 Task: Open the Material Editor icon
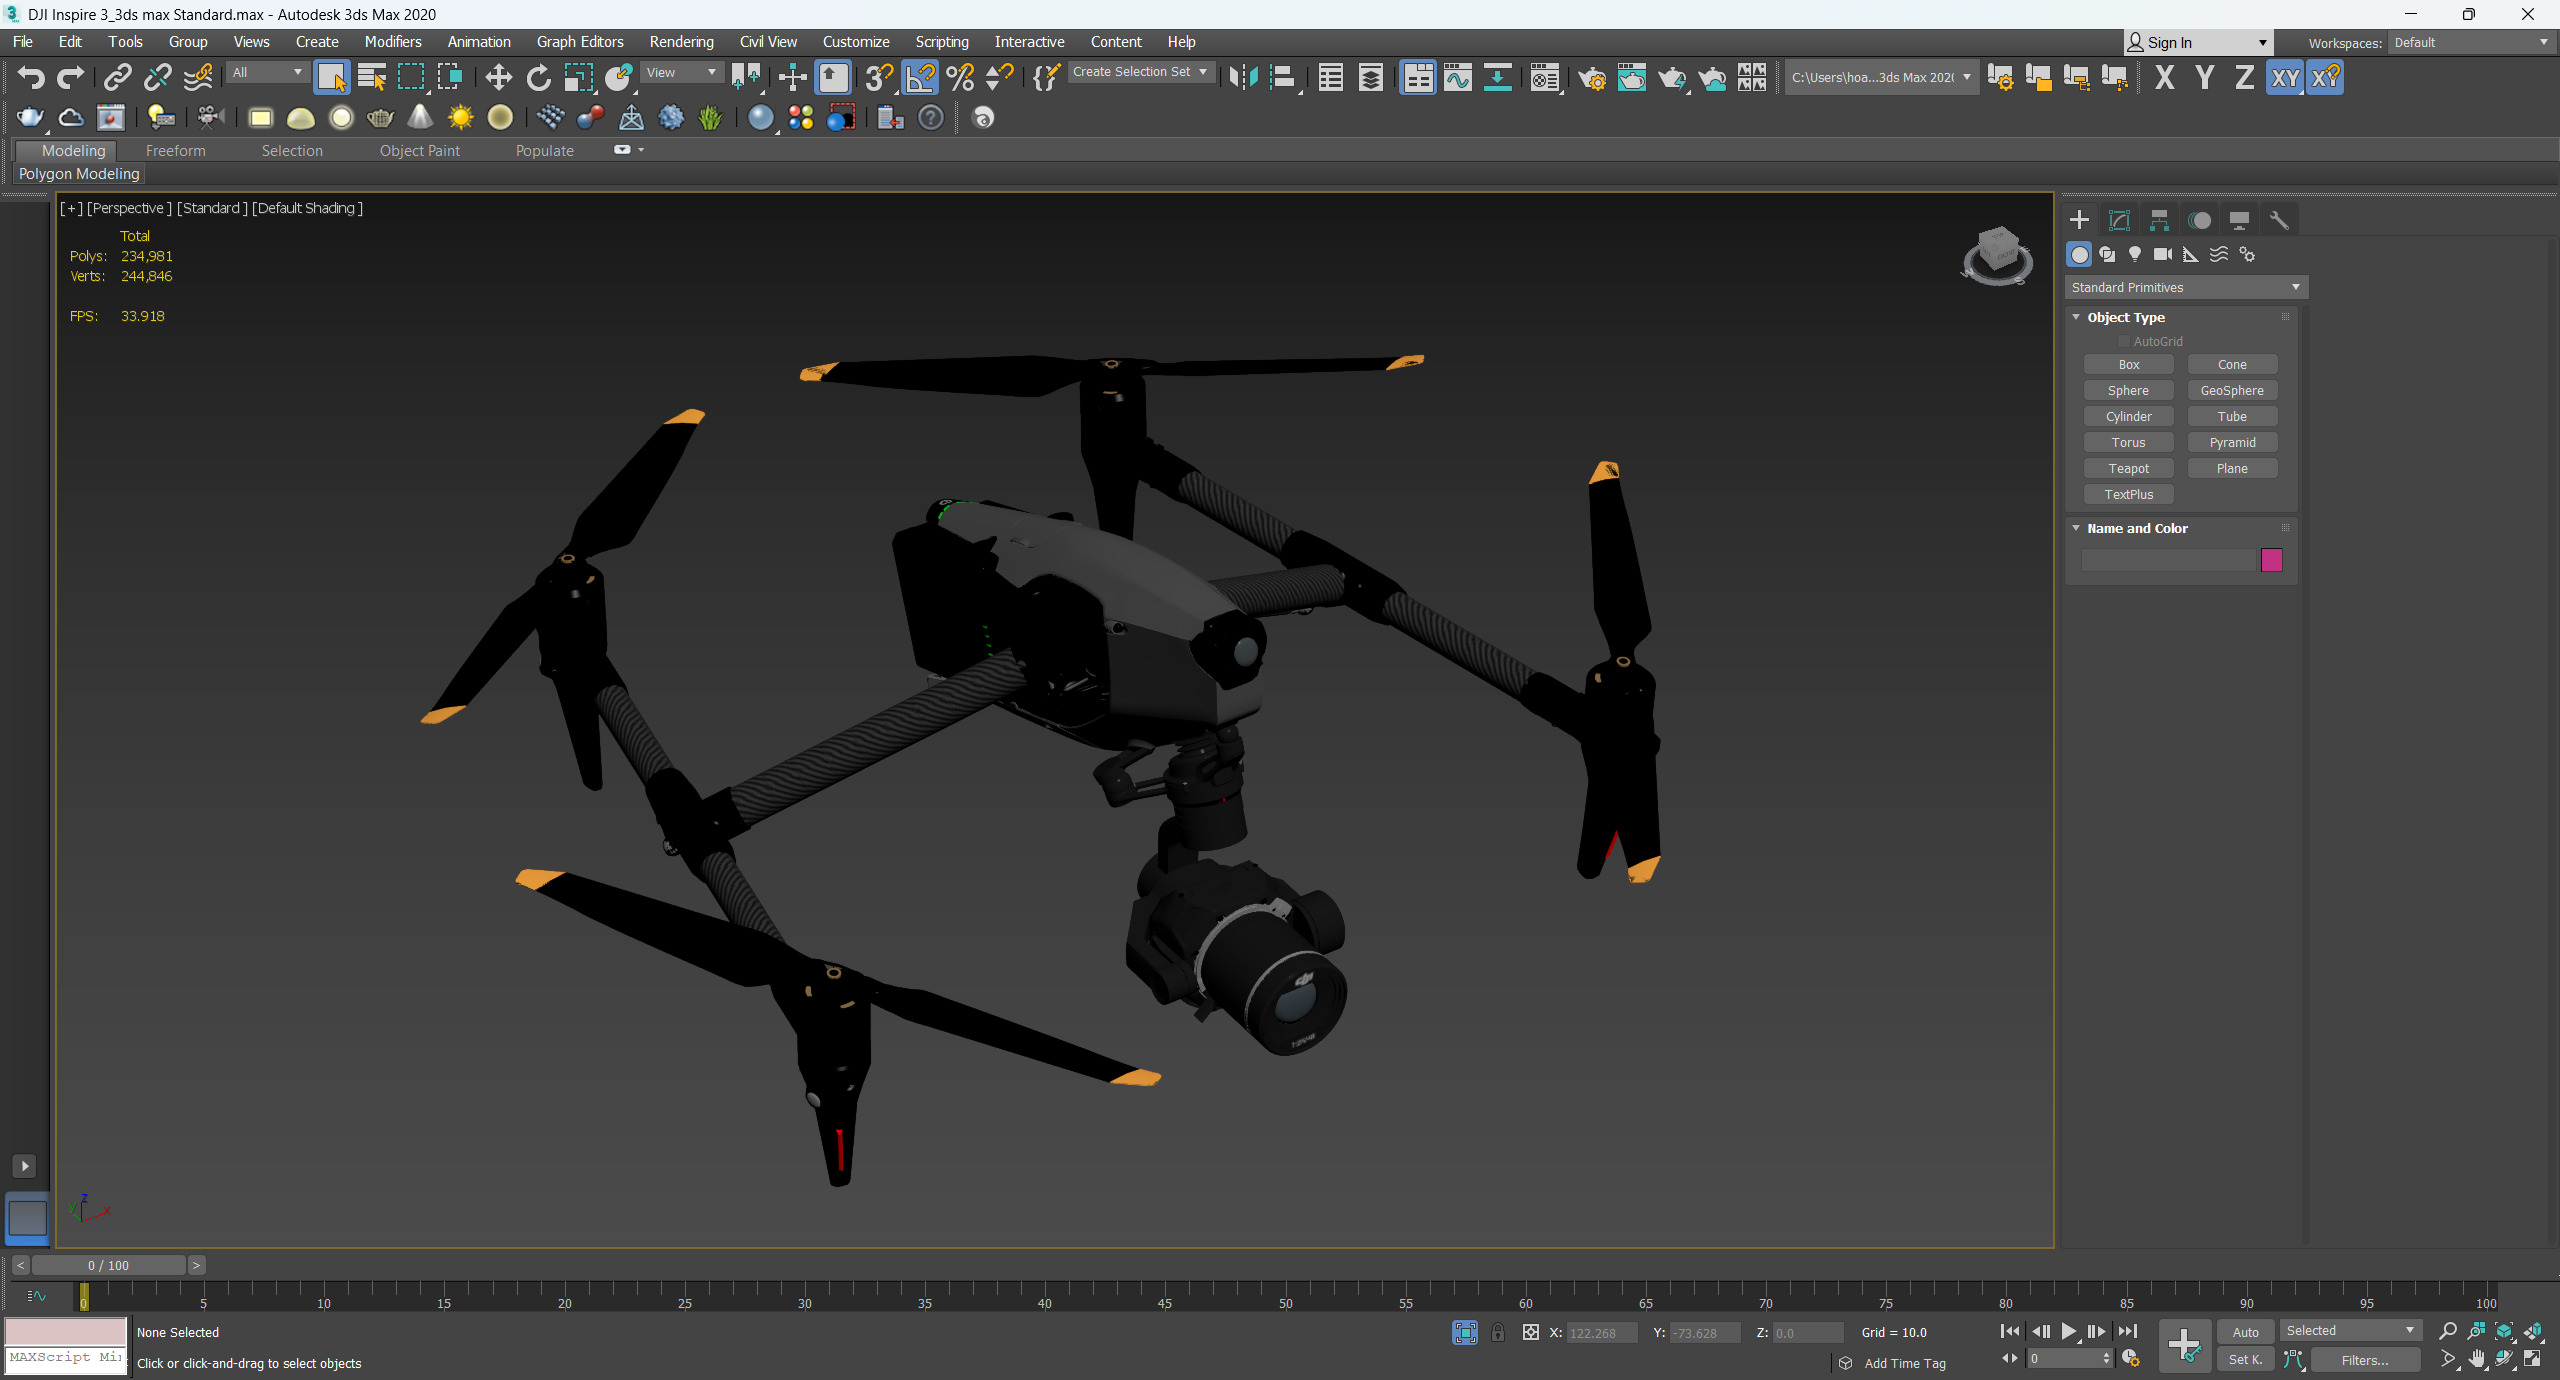coord(1545,77)
